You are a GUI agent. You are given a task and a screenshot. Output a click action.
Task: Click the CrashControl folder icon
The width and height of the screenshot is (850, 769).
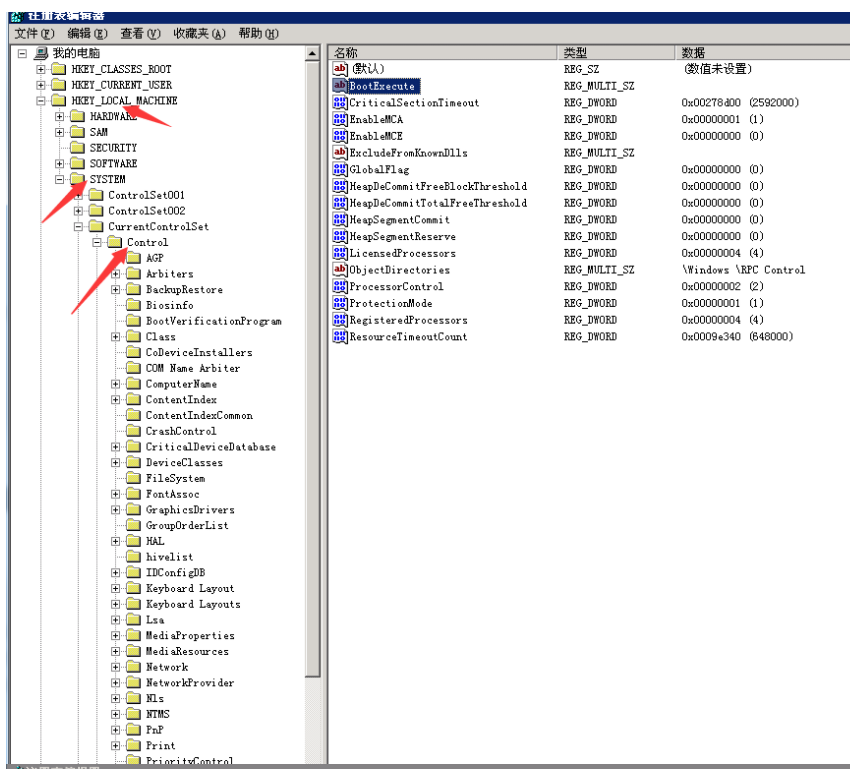tap(133, 431)
